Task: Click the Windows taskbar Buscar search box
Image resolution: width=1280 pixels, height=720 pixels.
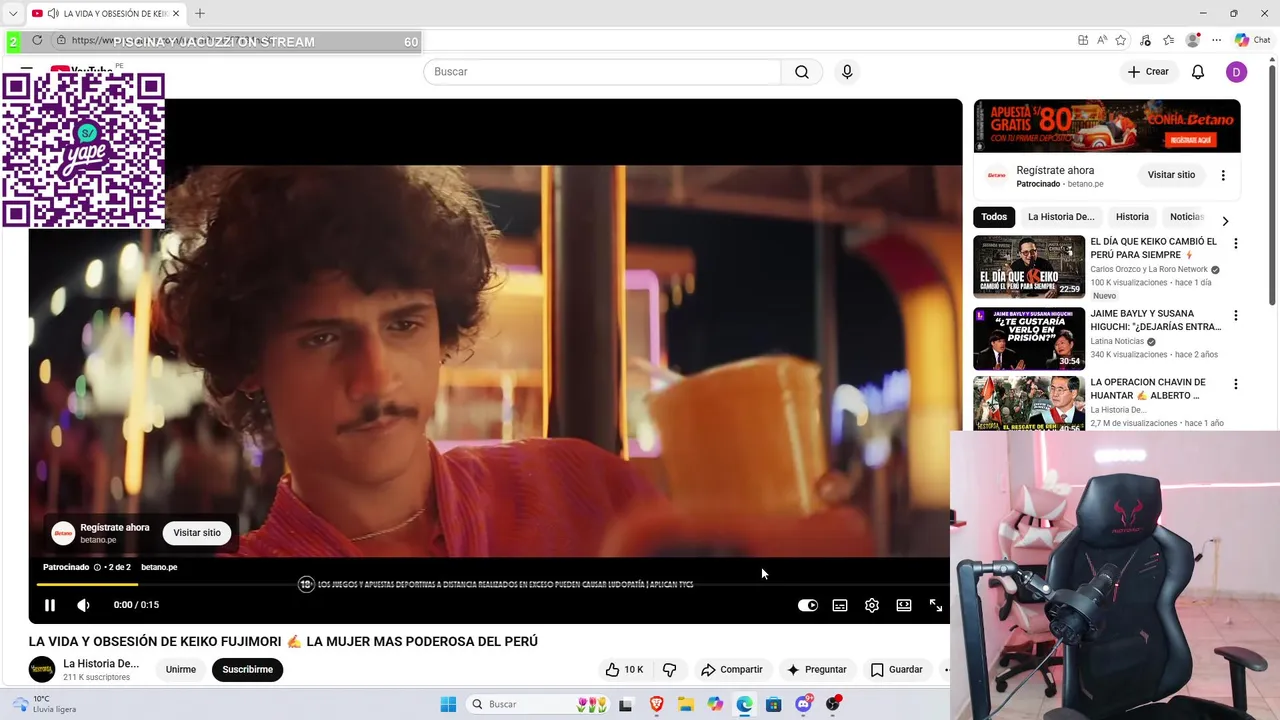Action: click(x=538, y=704)
